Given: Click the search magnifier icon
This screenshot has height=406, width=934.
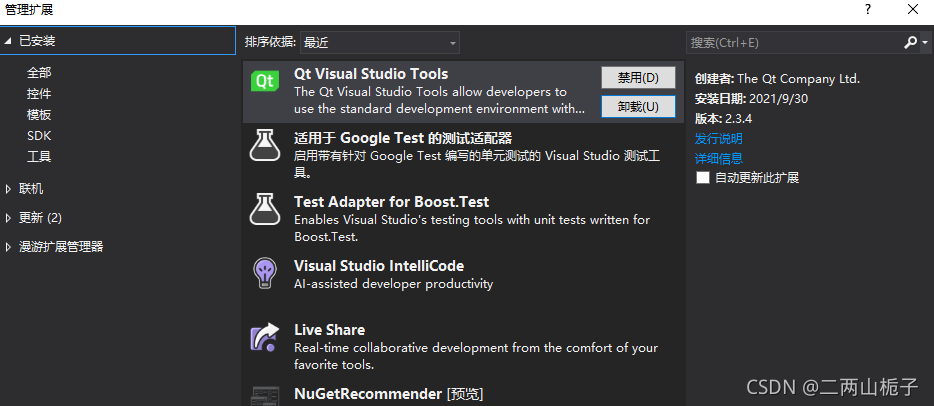Looking at the screenshot, I should [910, 42].
